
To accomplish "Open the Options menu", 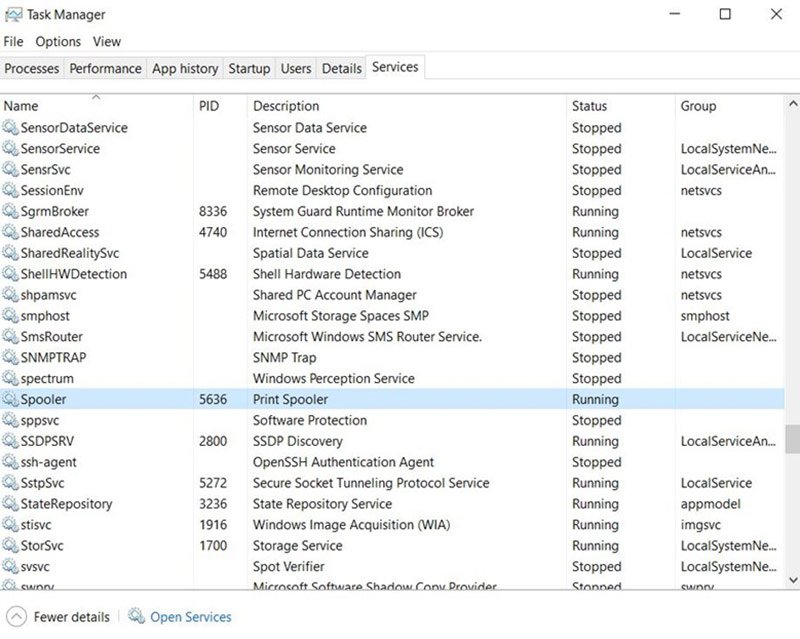I will click(x=58, y=41).
